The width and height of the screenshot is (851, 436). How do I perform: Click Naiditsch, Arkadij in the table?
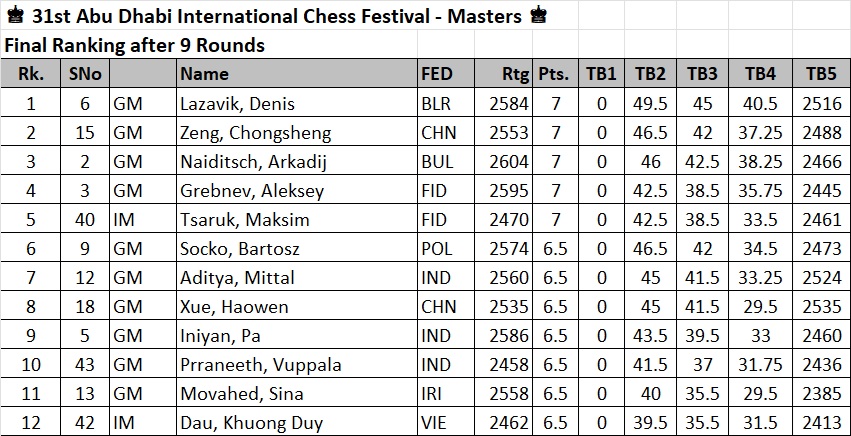(297, 161)
